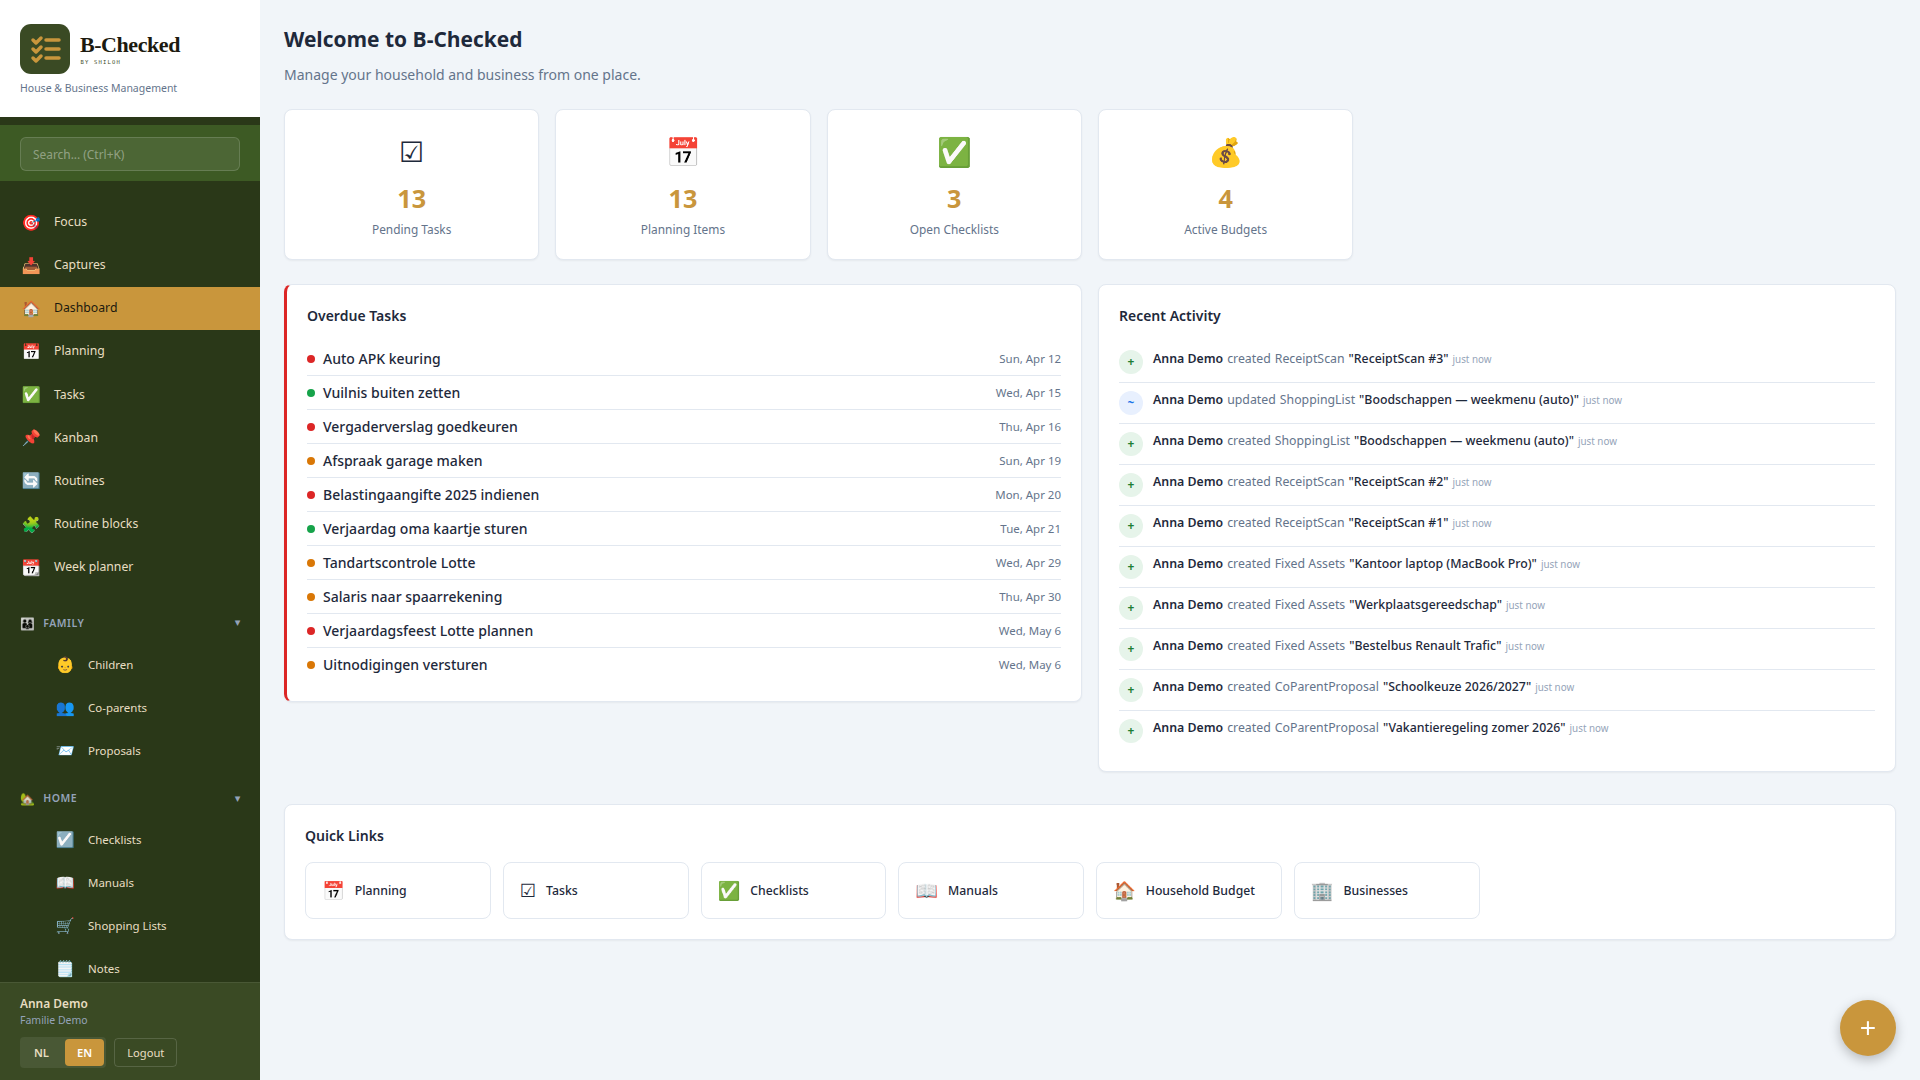The height and width of the screenshot is (1080, 1920).
Task: Click the ReceiptScan #3 activity entry
Action: coord(1497,360)
